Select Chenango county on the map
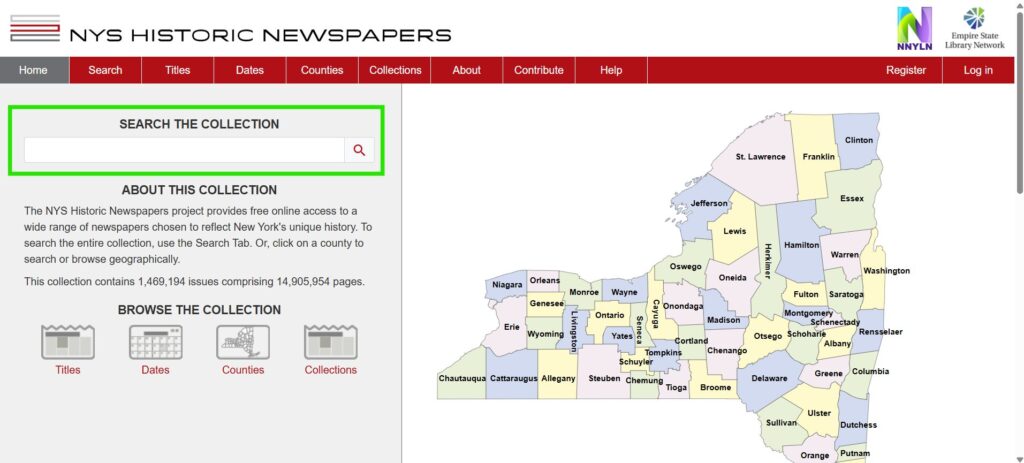This screenshot has height=463, width=1024. point(725,351)
